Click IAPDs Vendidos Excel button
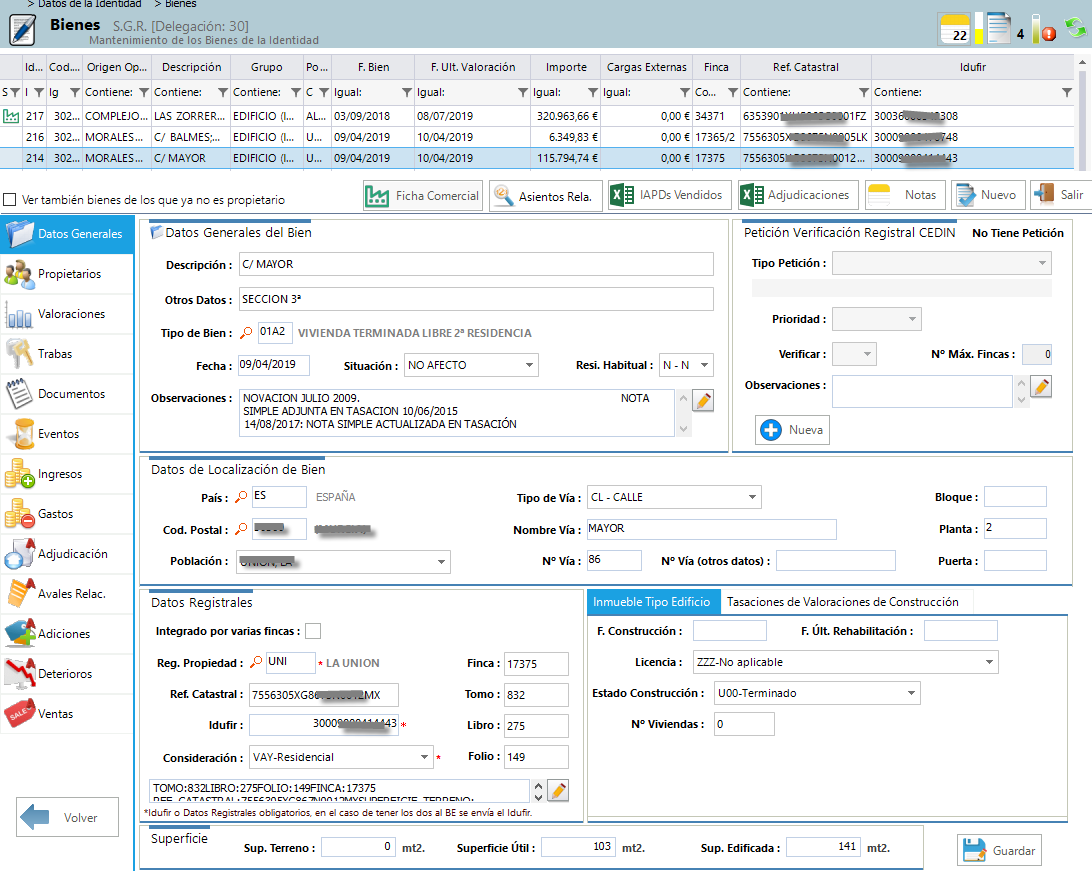This screenshot has width=1092, height=873. 670,195
